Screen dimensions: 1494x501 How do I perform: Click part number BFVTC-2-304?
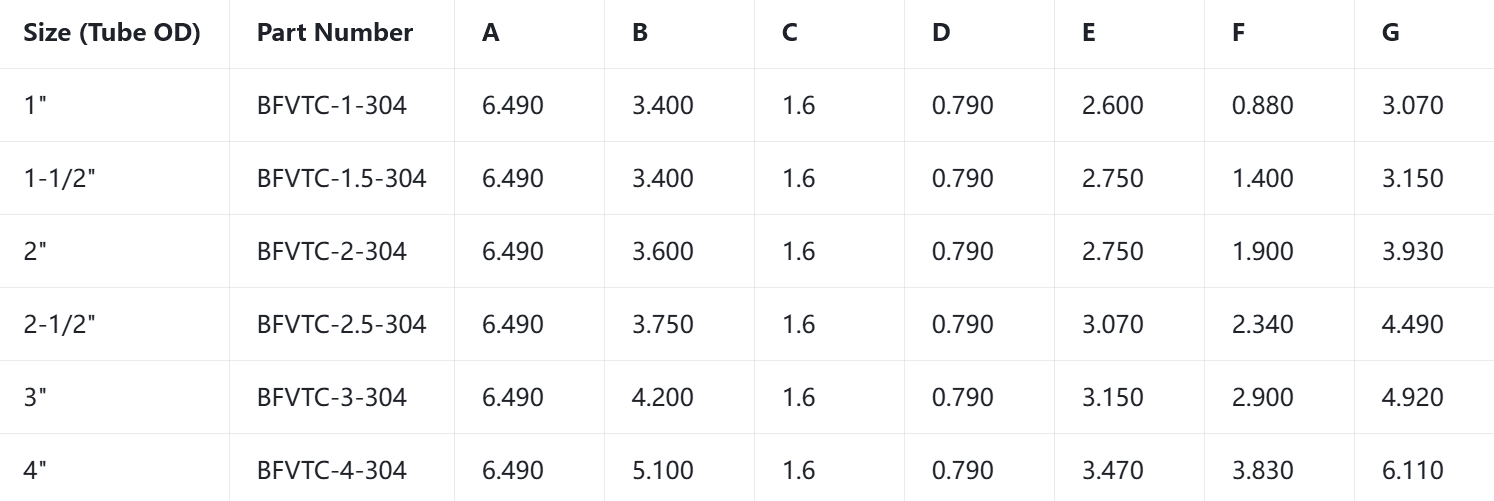pos(332,251)
